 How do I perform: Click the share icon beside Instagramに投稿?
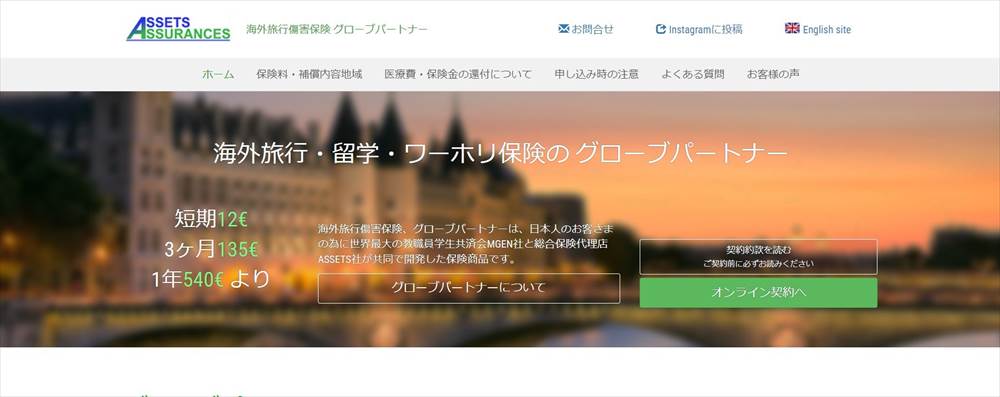coord(661,29)
